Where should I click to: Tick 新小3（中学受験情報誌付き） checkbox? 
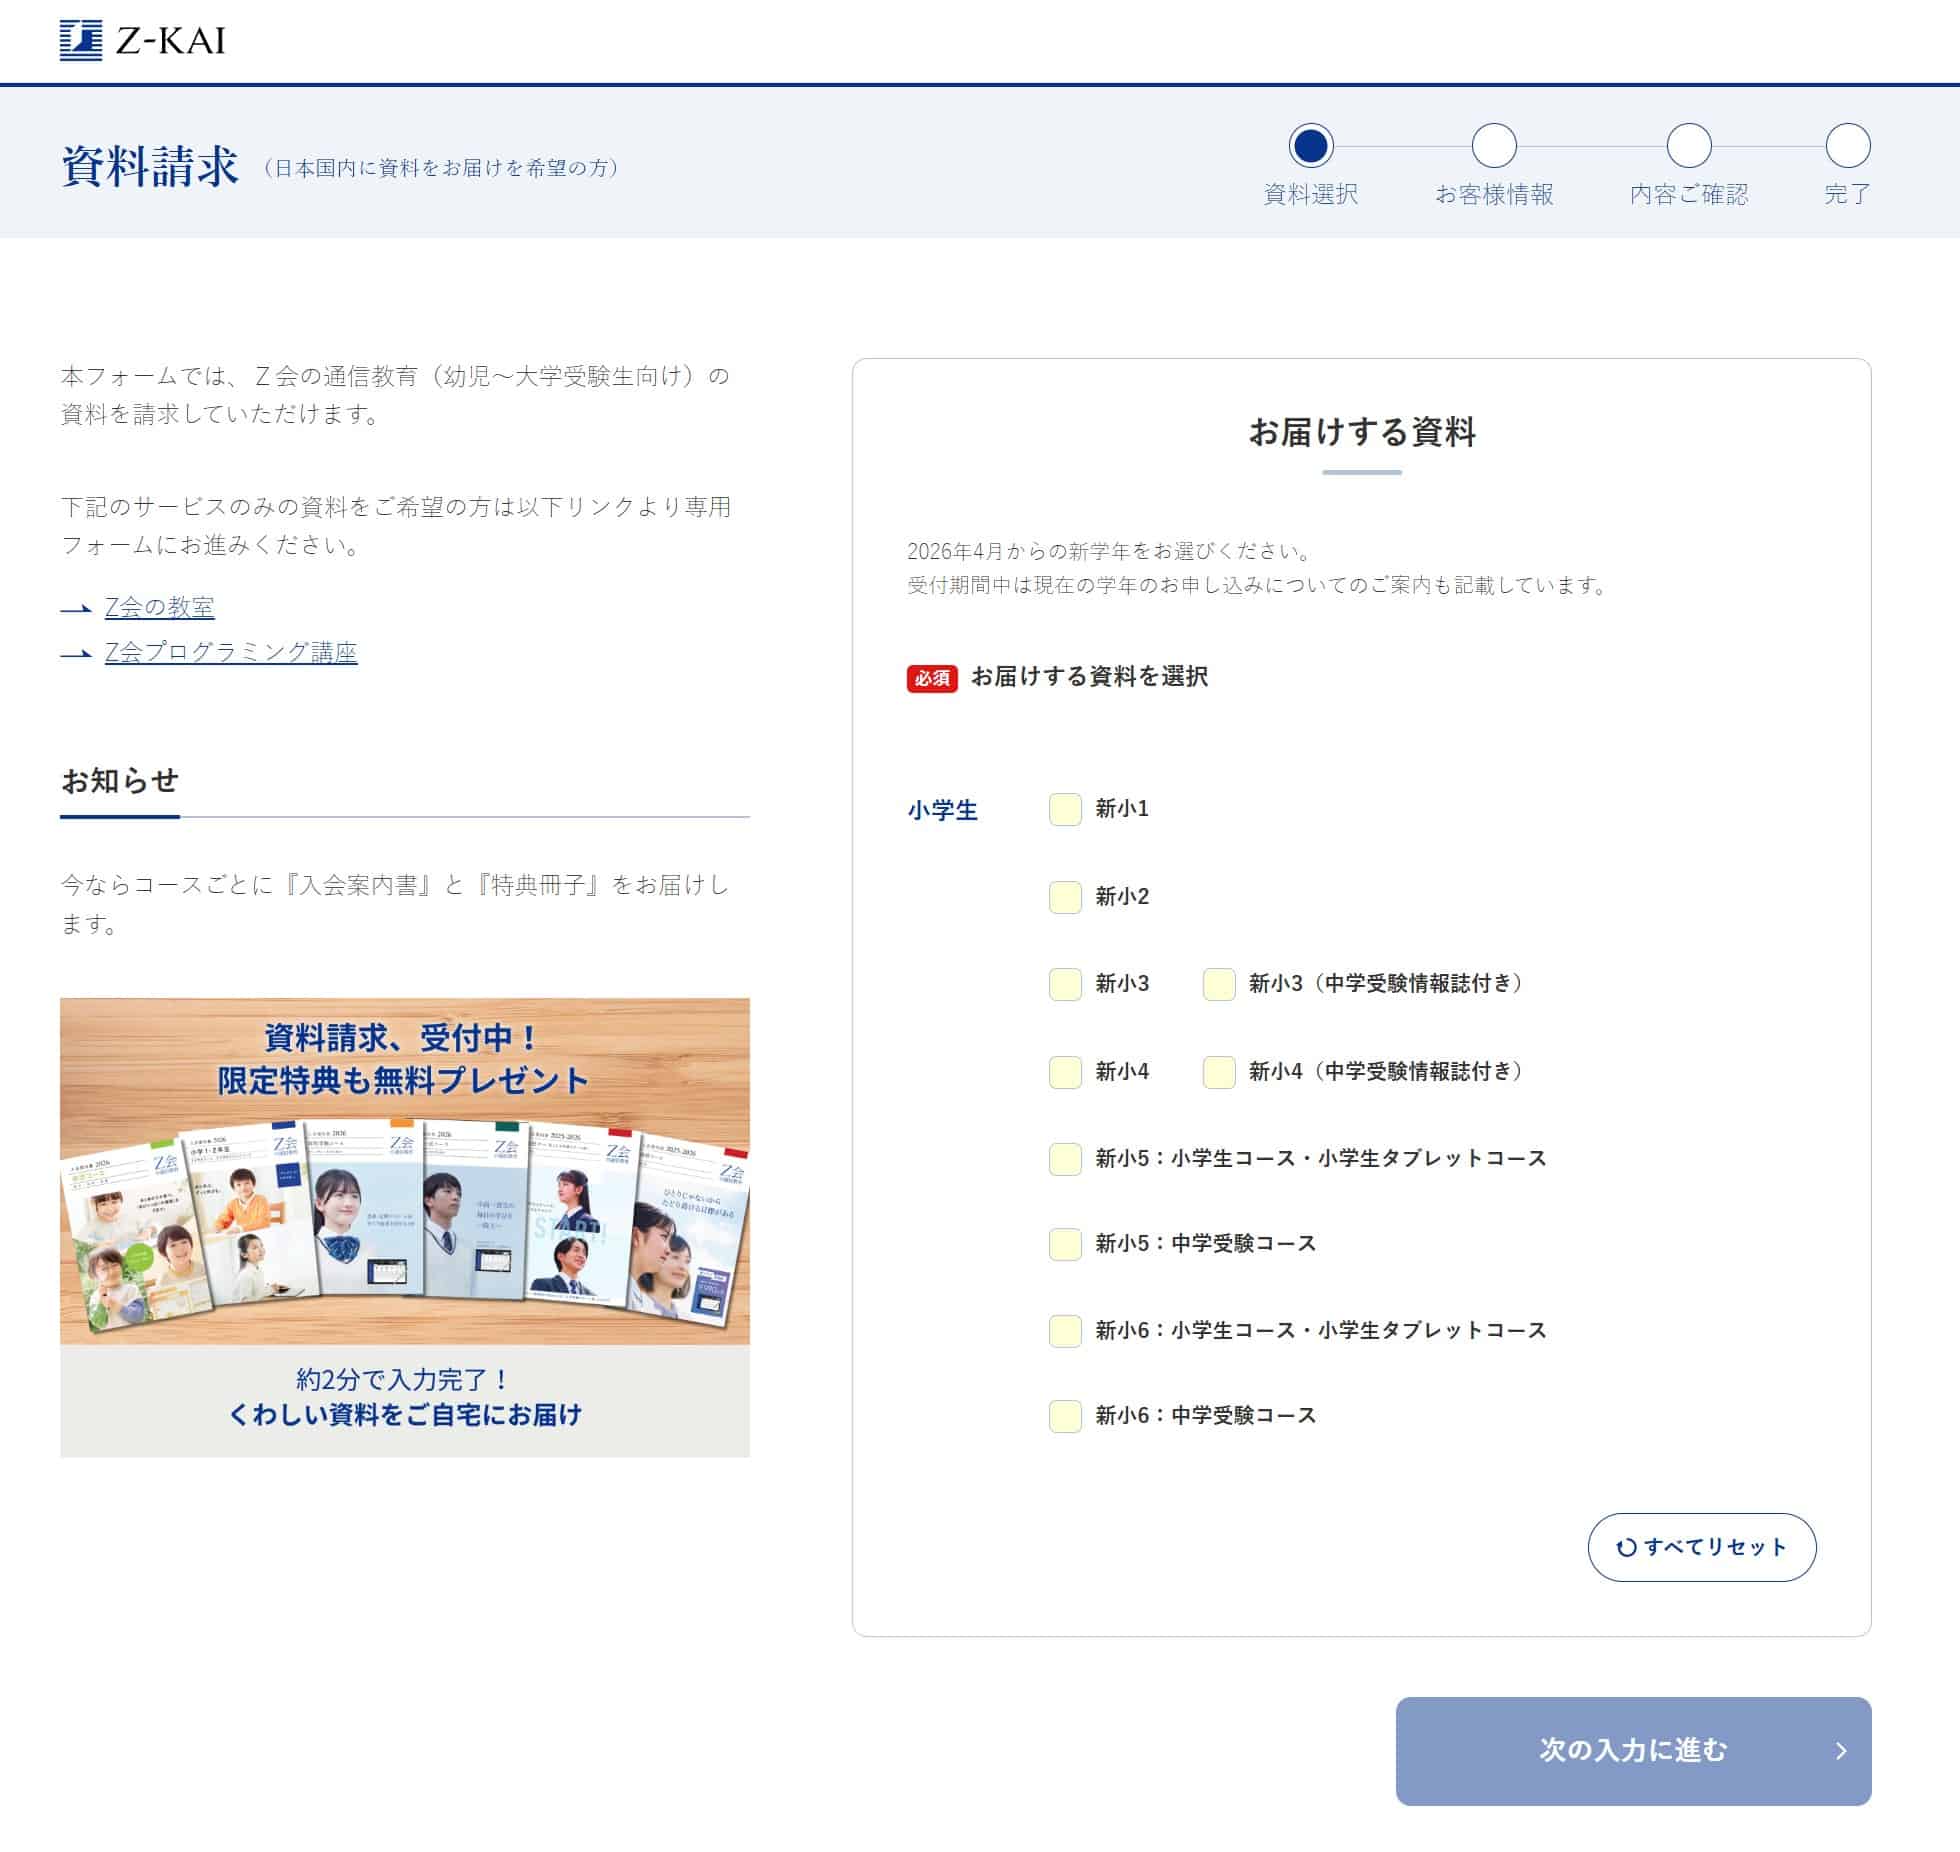pyautogui.click(x=1218, y=984)
